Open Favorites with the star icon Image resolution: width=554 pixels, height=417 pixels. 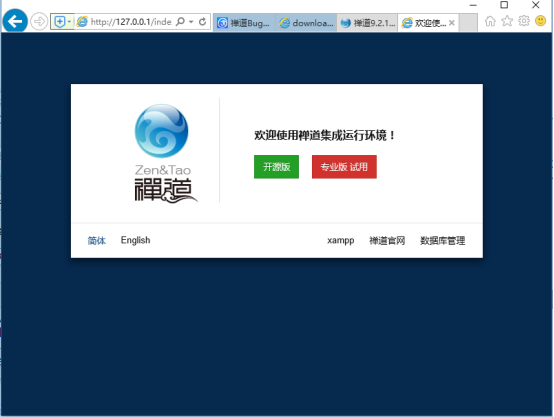coord(507,21)
